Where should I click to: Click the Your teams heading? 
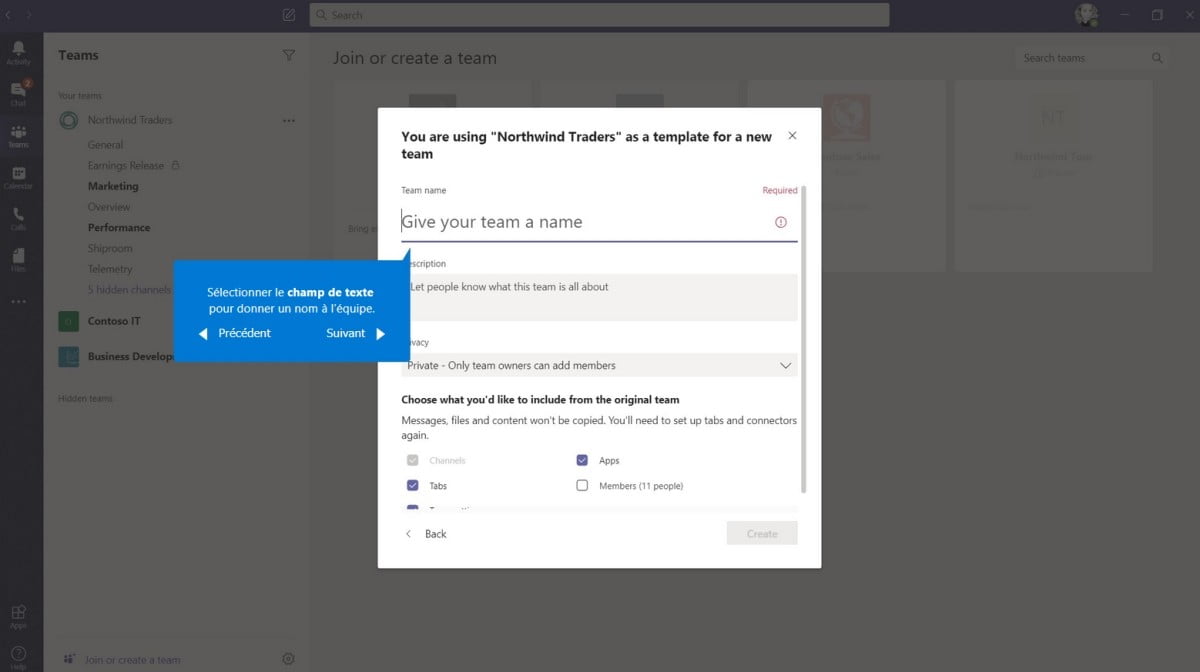pyautogui.click(x=80, y=96)
